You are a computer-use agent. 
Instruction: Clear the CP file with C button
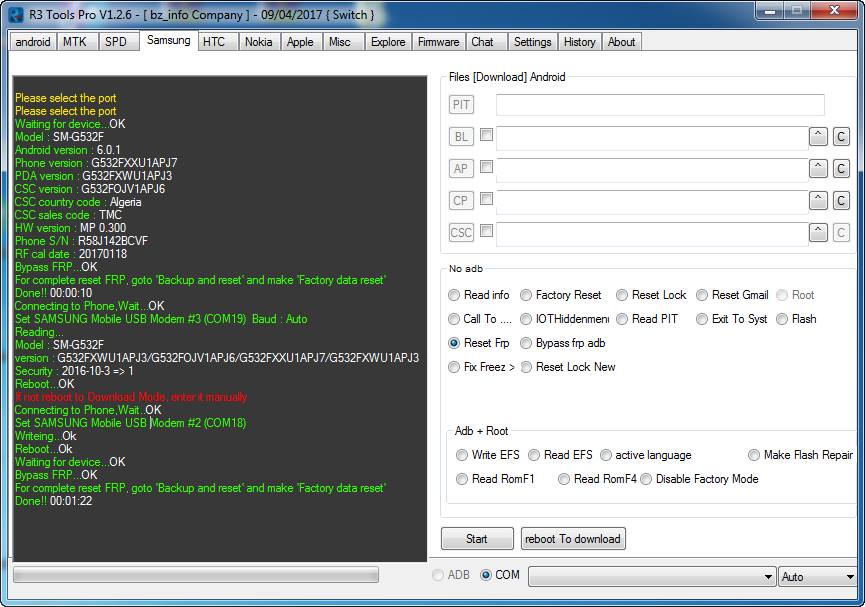coord(841,200)
